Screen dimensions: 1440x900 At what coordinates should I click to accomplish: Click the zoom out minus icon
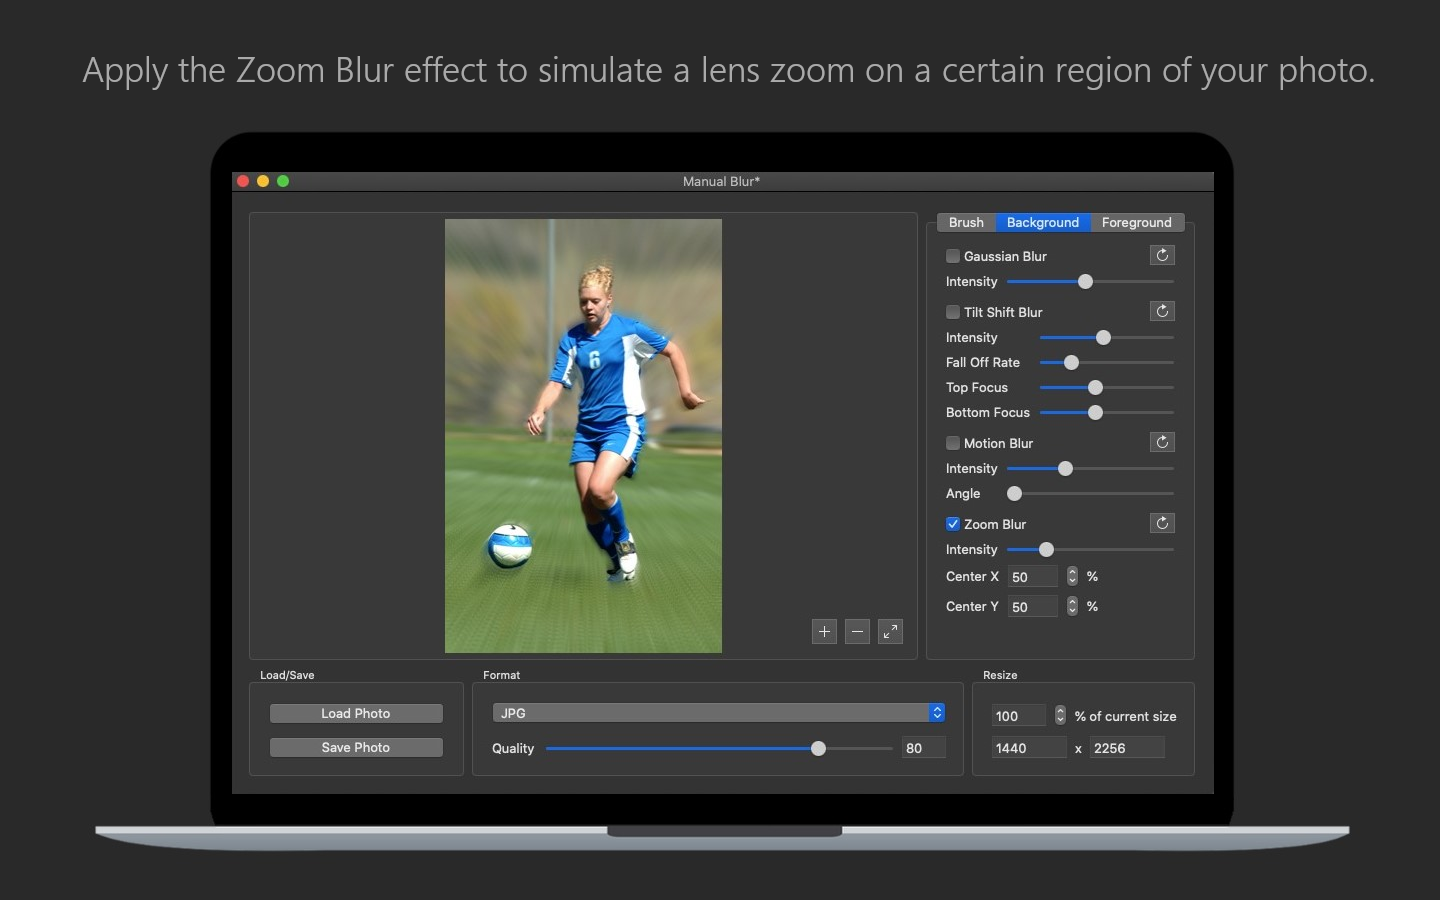857,631
